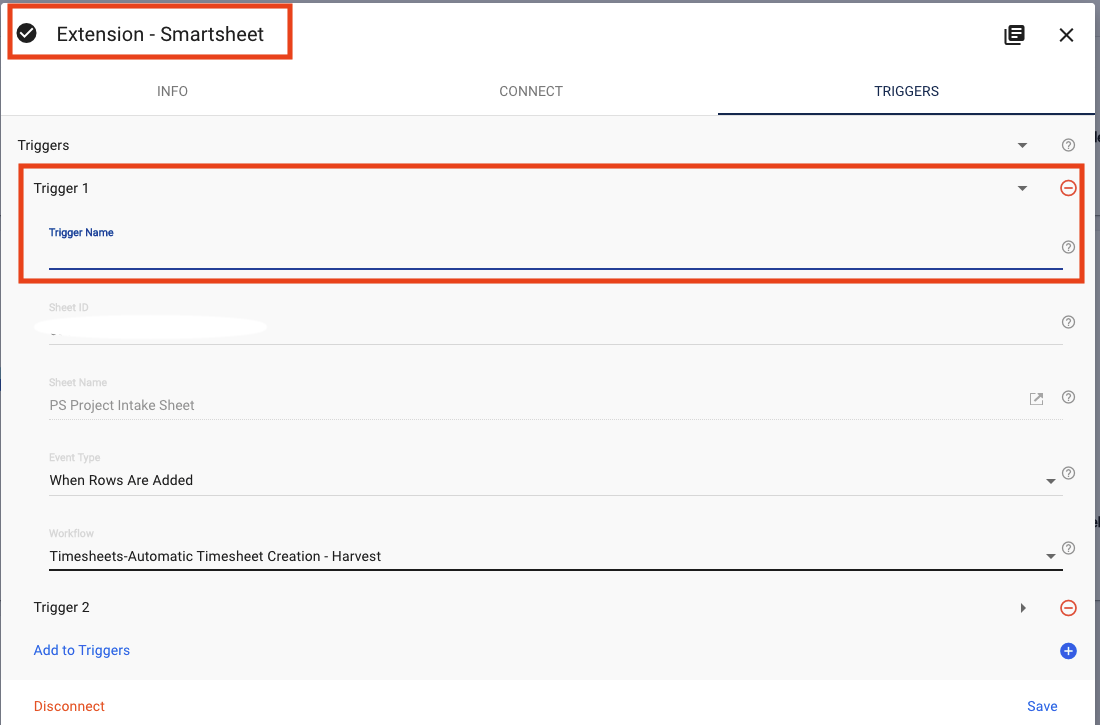The height and width of the screenshot is (725, 1100).
Task: Click help icon beside Workflow dropdown
Action: coord(1068,548)
